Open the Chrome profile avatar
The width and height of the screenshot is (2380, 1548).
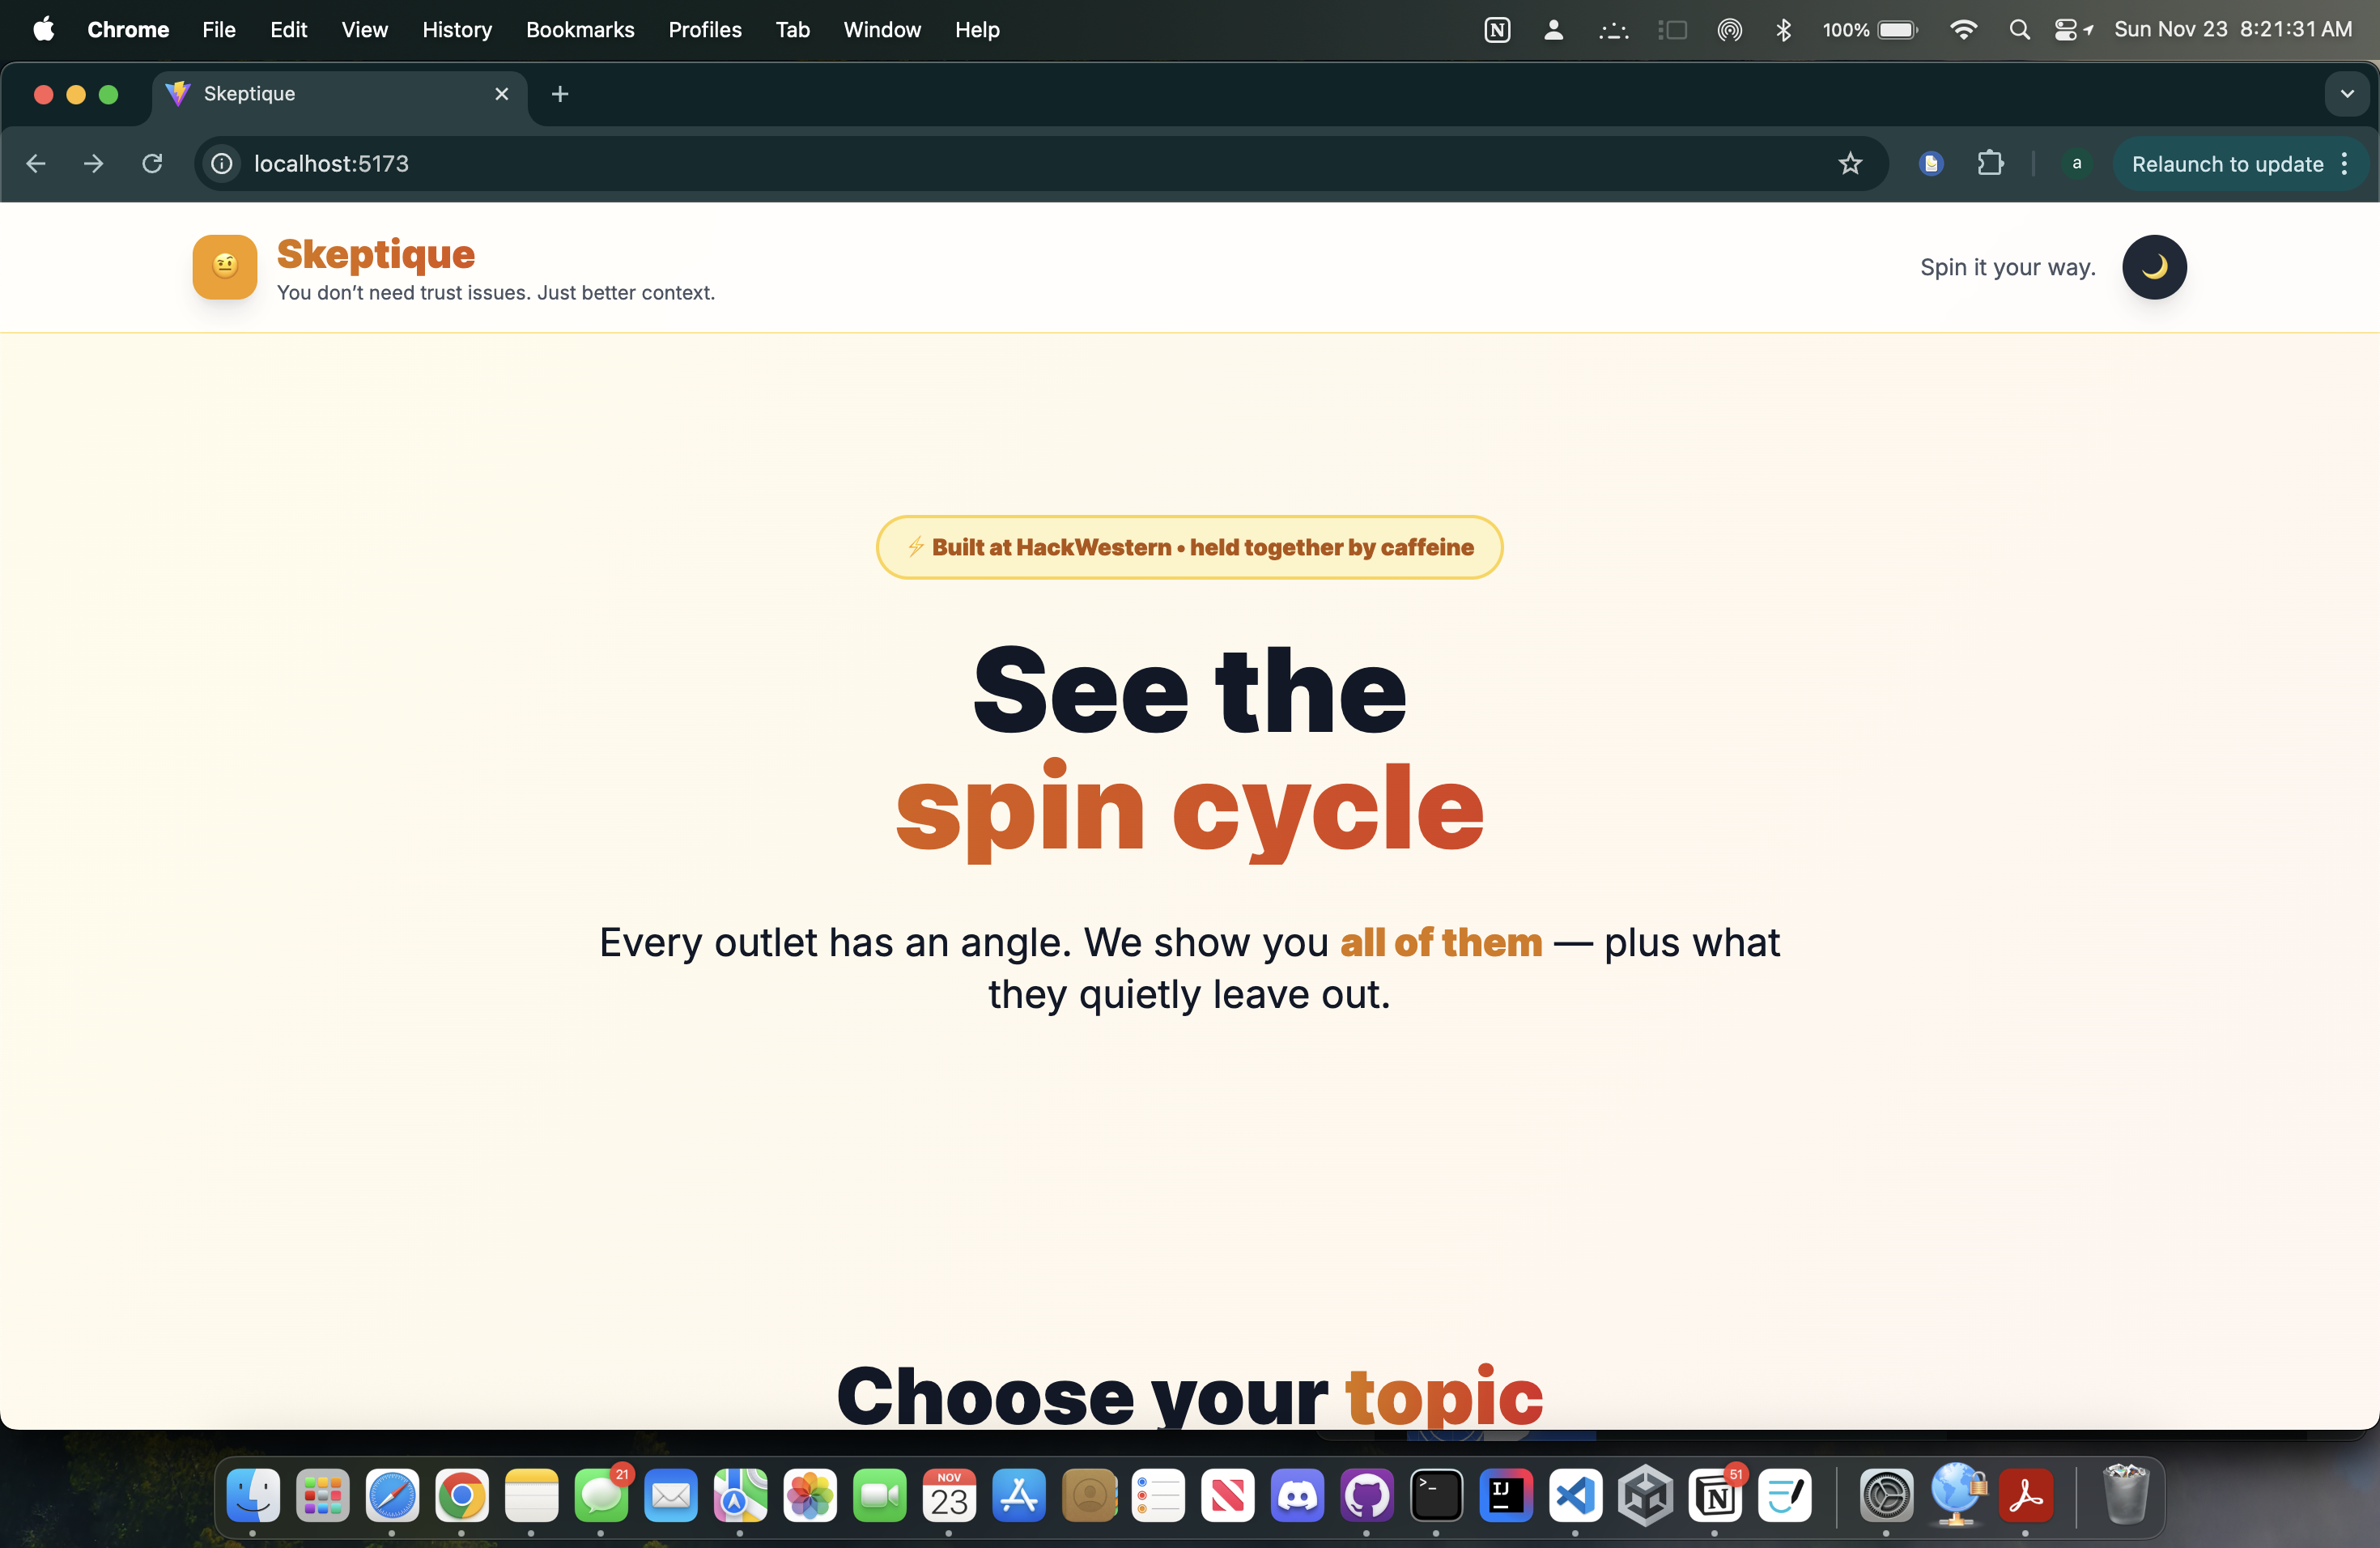[2076, 164]
